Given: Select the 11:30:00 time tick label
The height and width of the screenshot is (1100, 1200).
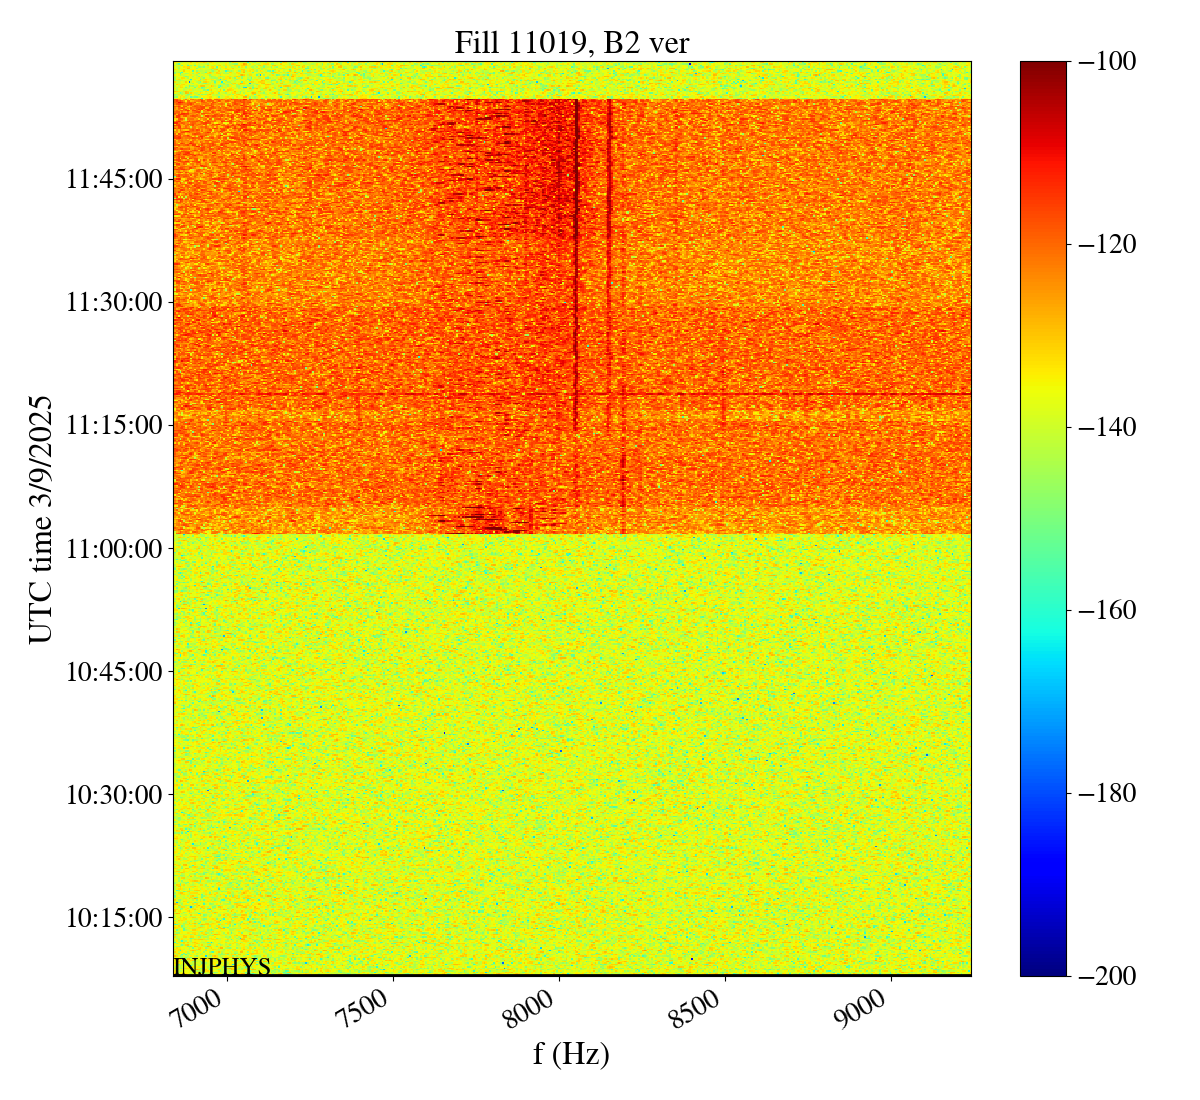Looking at the screenshot, I should pyautogui.click(x=114, y=303).
